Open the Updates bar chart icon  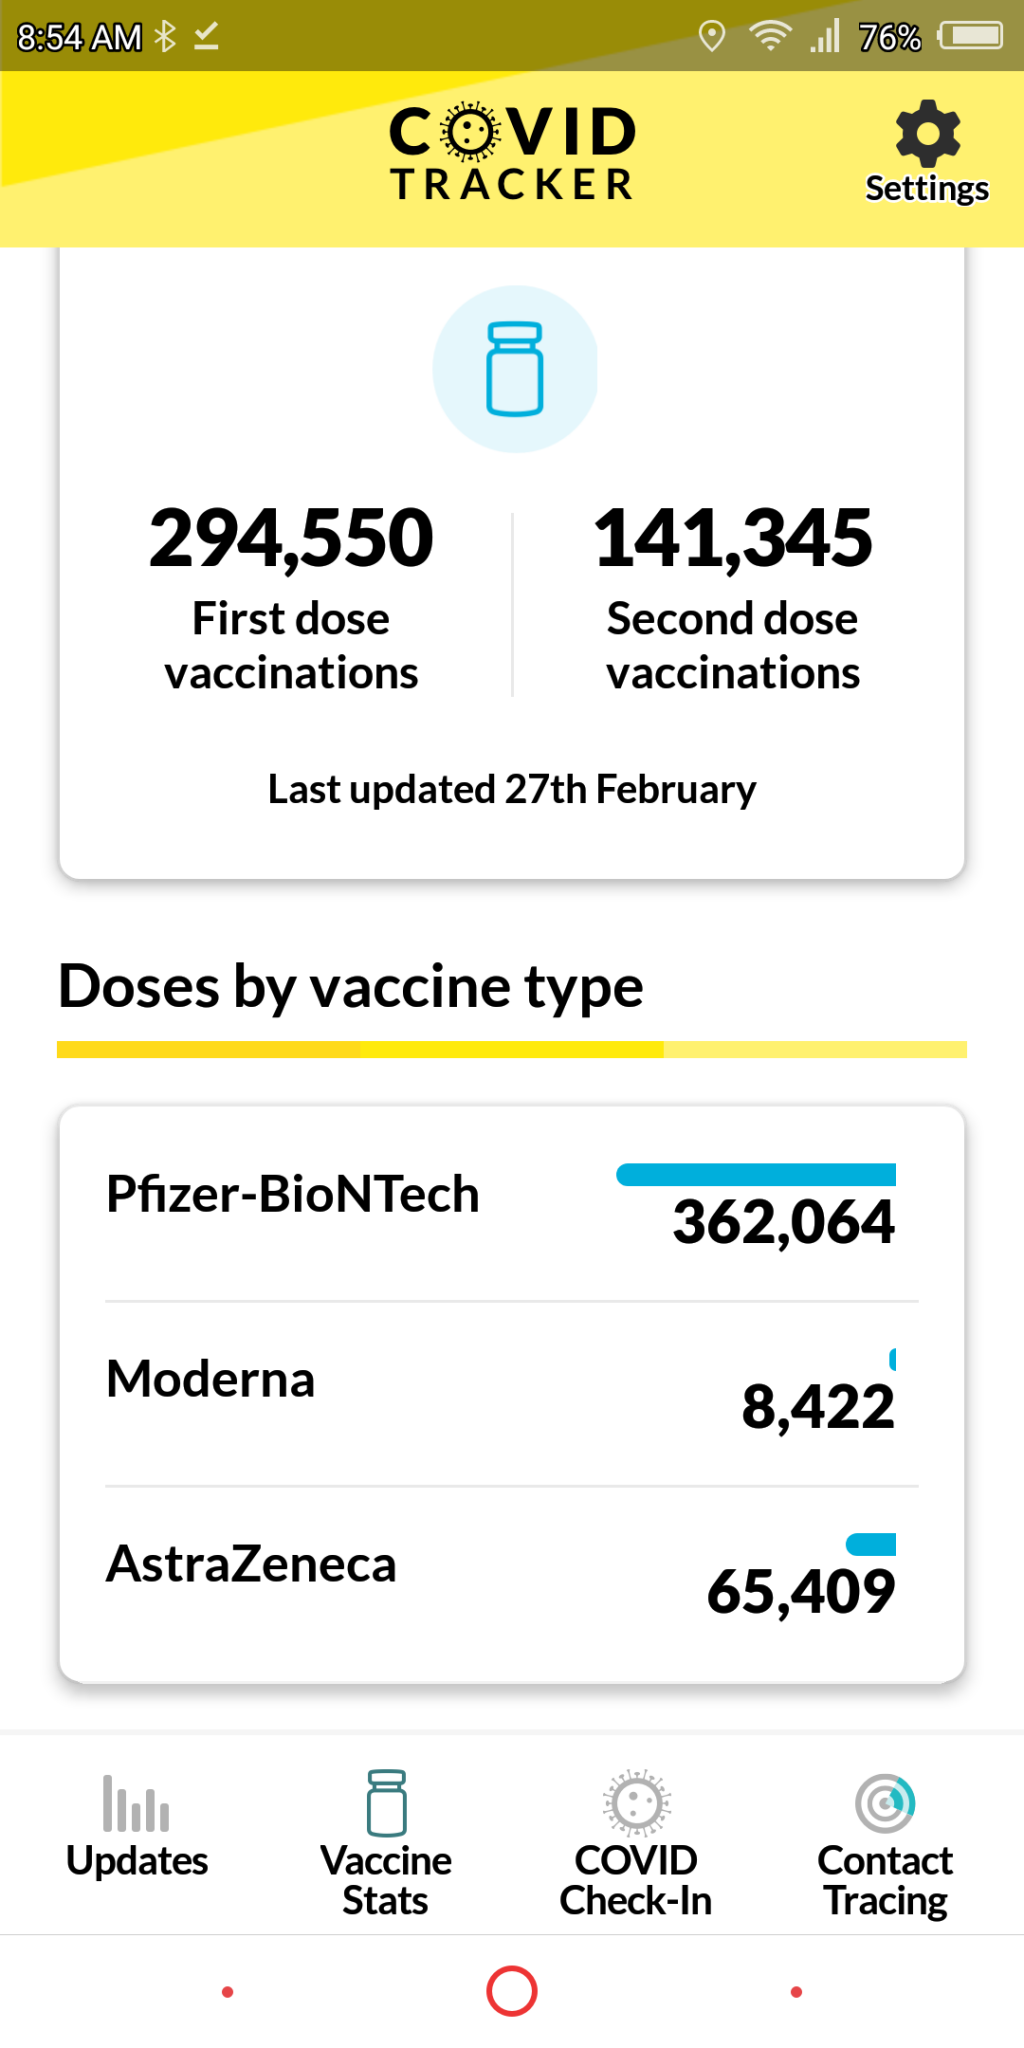pos(136,1803)
